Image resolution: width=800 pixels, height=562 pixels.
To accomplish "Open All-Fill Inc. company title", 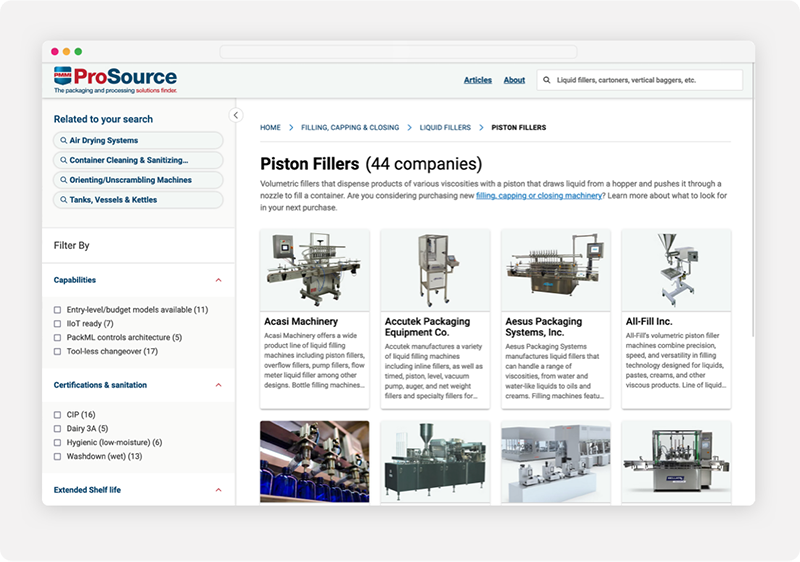I will (649, 322).
